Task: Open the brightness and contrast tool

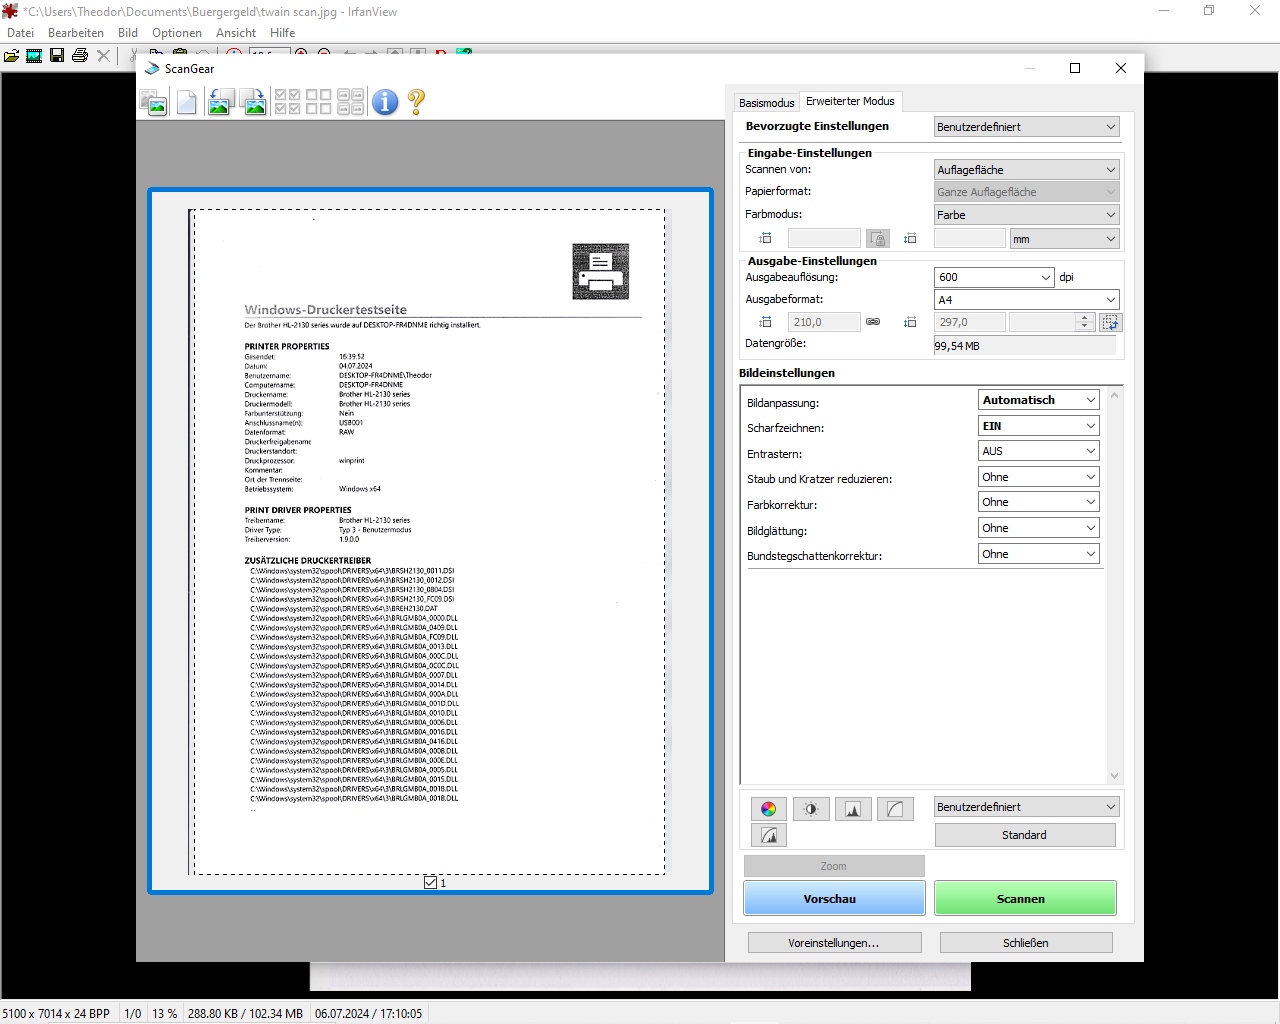Action: (811, 809)
